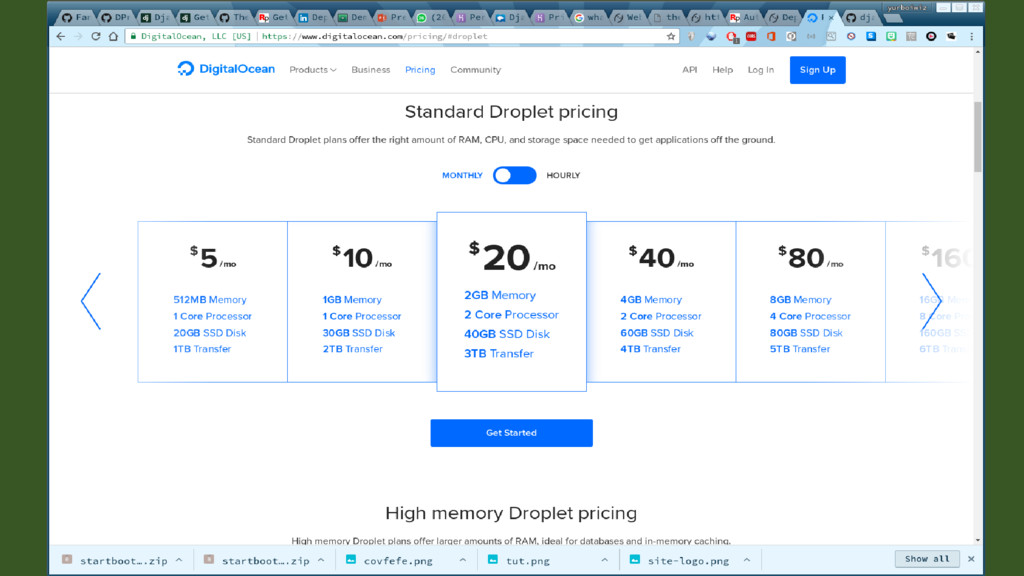
Task: Select the $5/mo plan card
Action: (212, 302)
